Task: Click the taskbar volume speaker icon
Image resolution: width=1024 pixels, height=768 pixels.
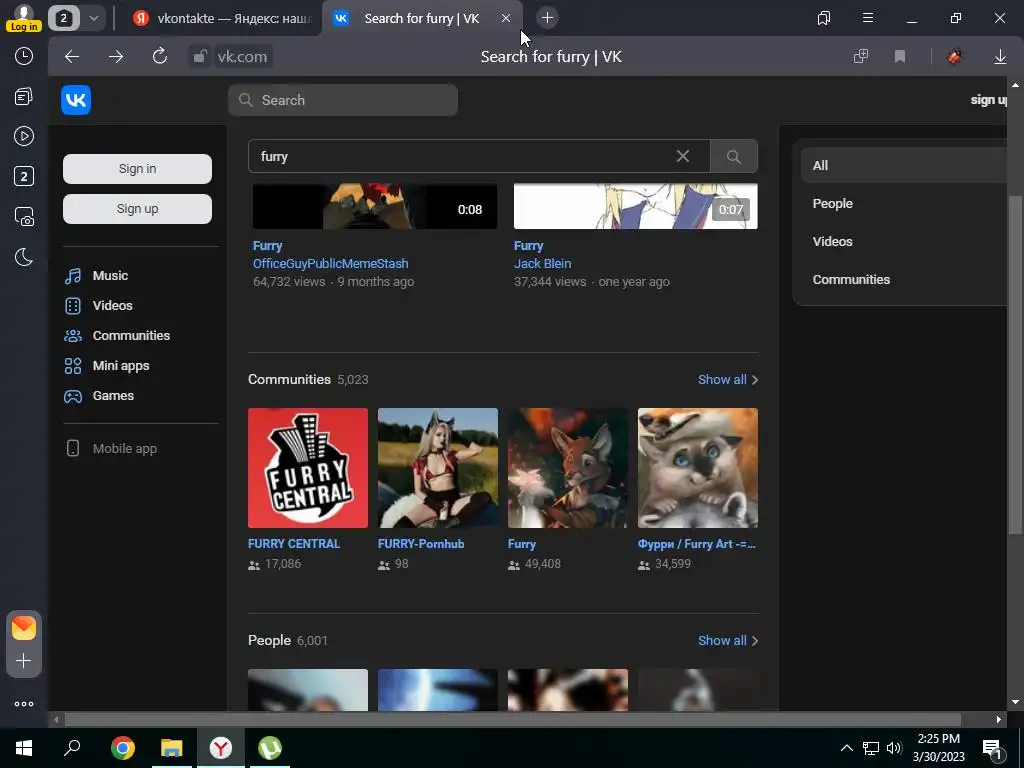Action: [894, 748]
